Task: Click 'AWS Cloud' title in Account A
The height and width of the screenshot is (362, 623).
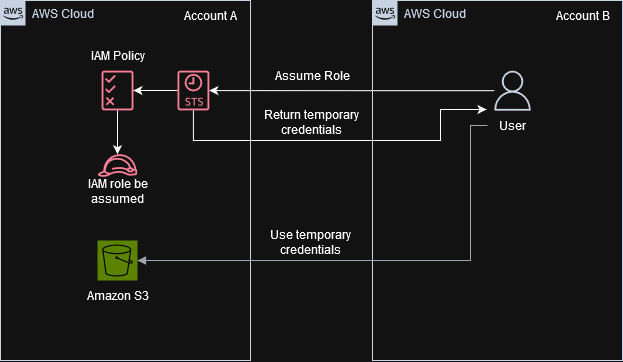Action: pyautogui.click(x=63, y=14)
